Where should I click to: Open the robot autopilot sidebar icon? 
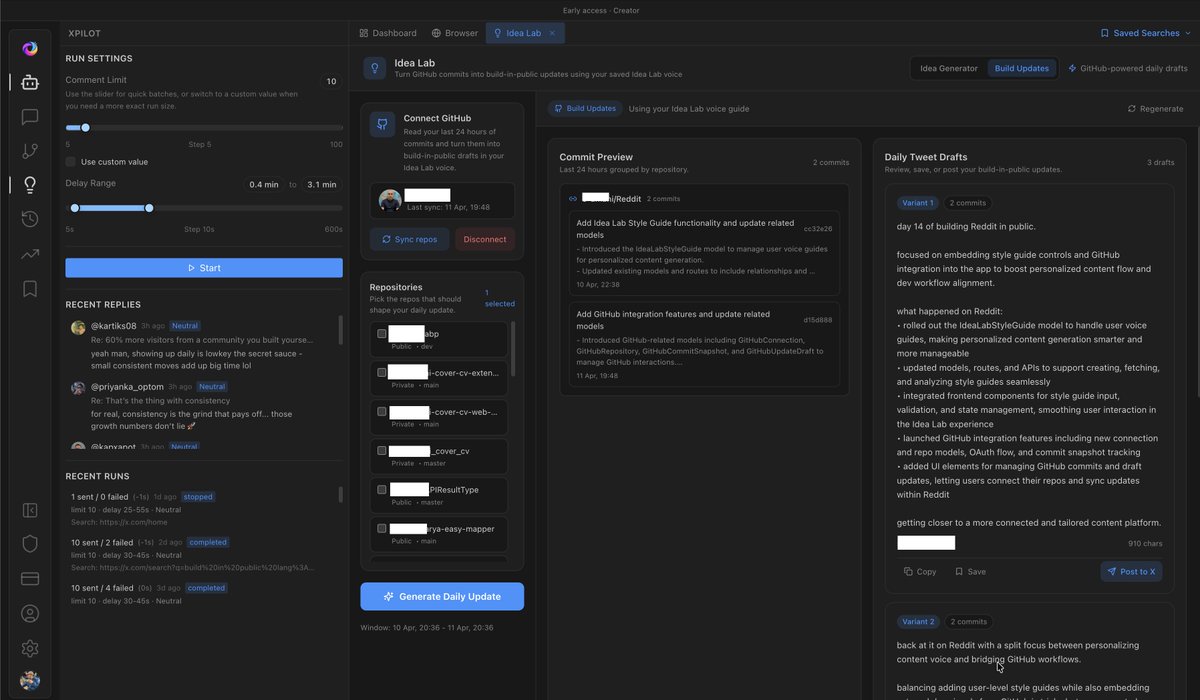30,83
